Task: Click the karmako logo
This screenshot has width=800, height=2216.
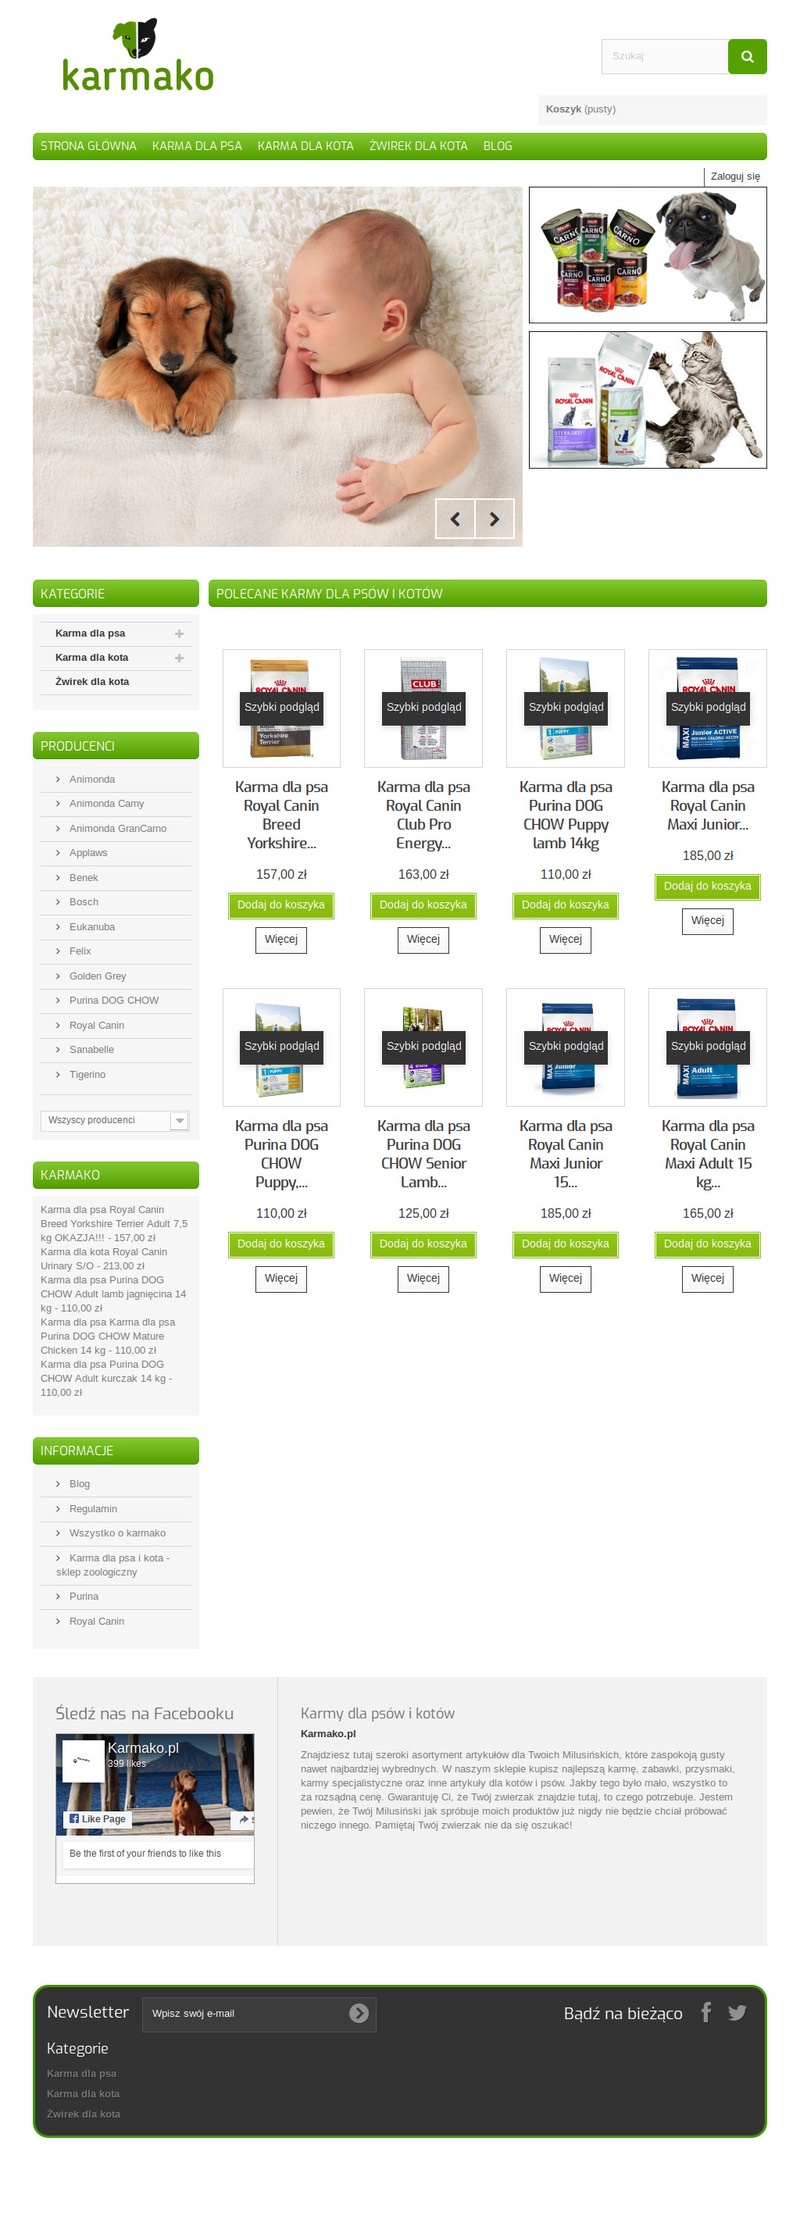Action: point(138,56)
